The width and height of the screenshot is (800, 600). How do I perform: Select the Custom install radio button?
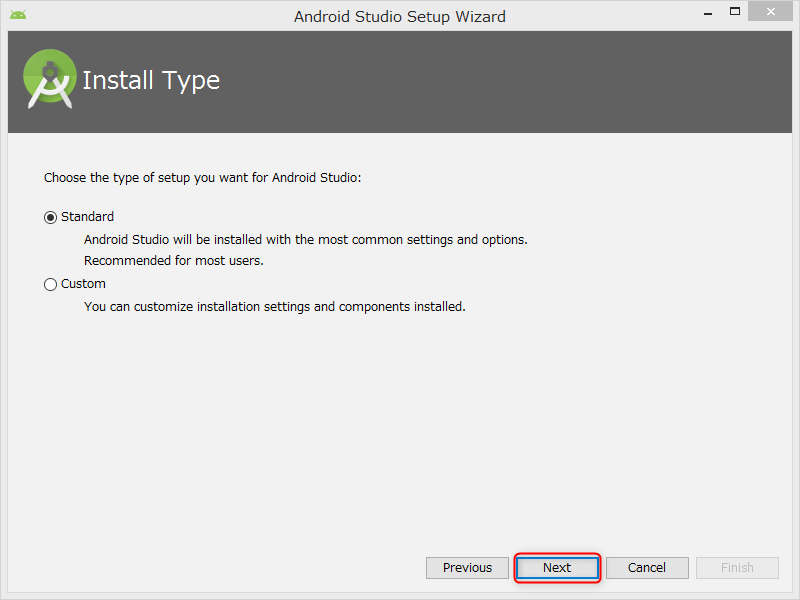(50, 284)
